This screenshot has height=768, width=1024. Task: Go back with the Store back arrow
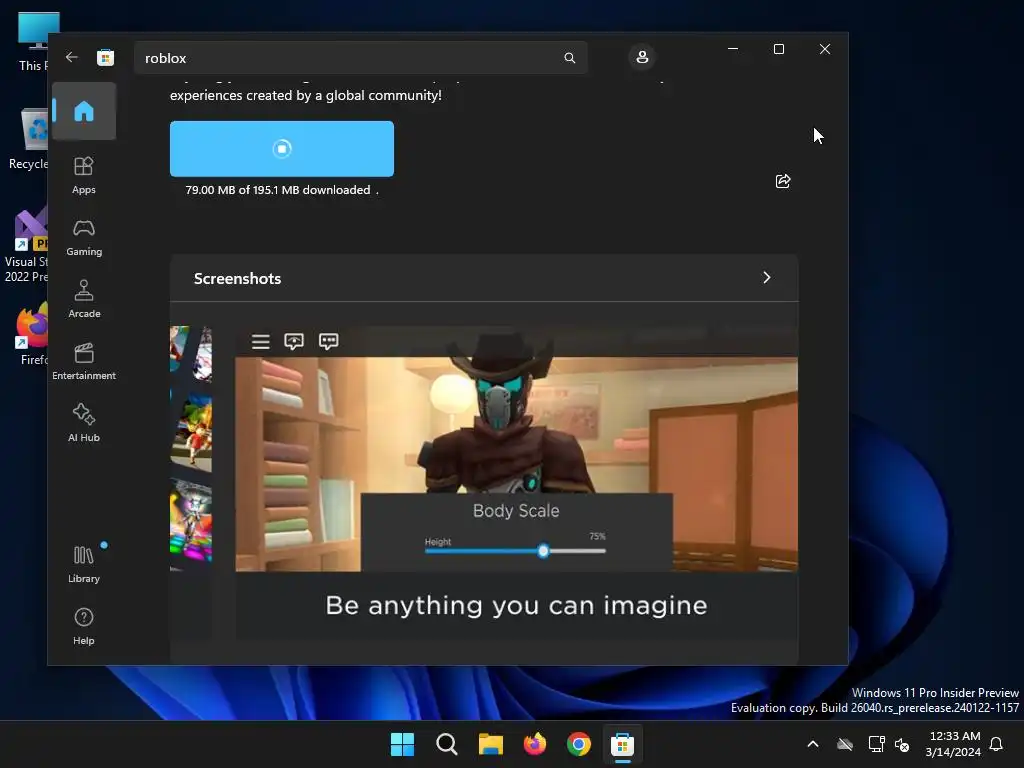(72, 57)
